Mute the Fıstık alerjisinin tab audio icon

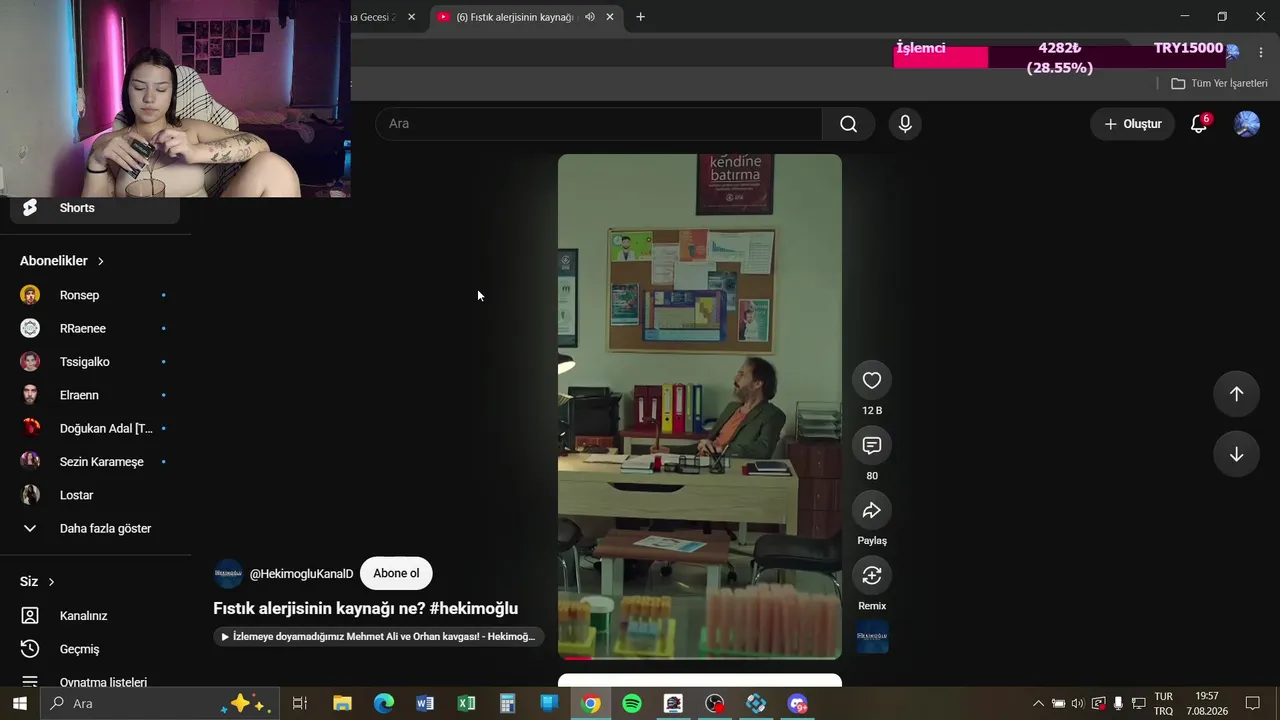pos(590,17)
